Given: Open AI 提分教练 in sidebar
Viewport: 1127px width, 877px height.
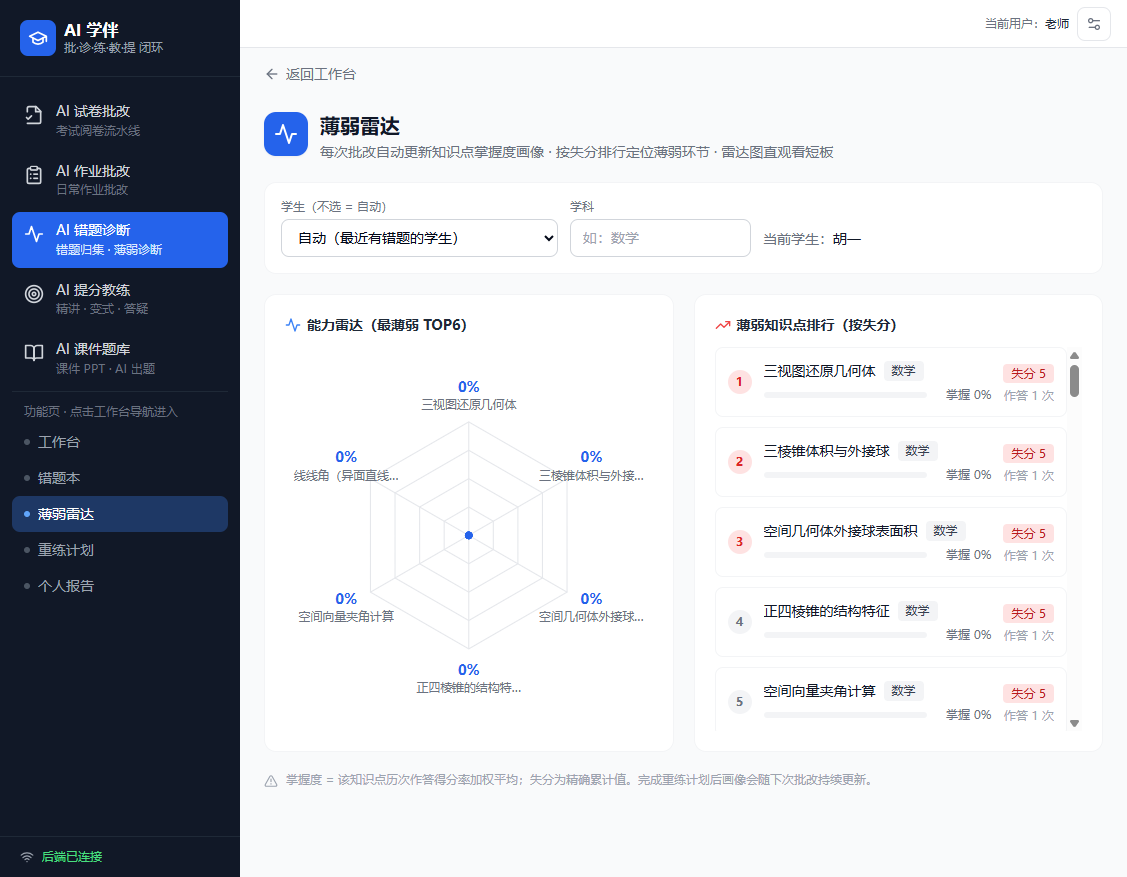Looking at the screenshot, I should coord(120,298).
